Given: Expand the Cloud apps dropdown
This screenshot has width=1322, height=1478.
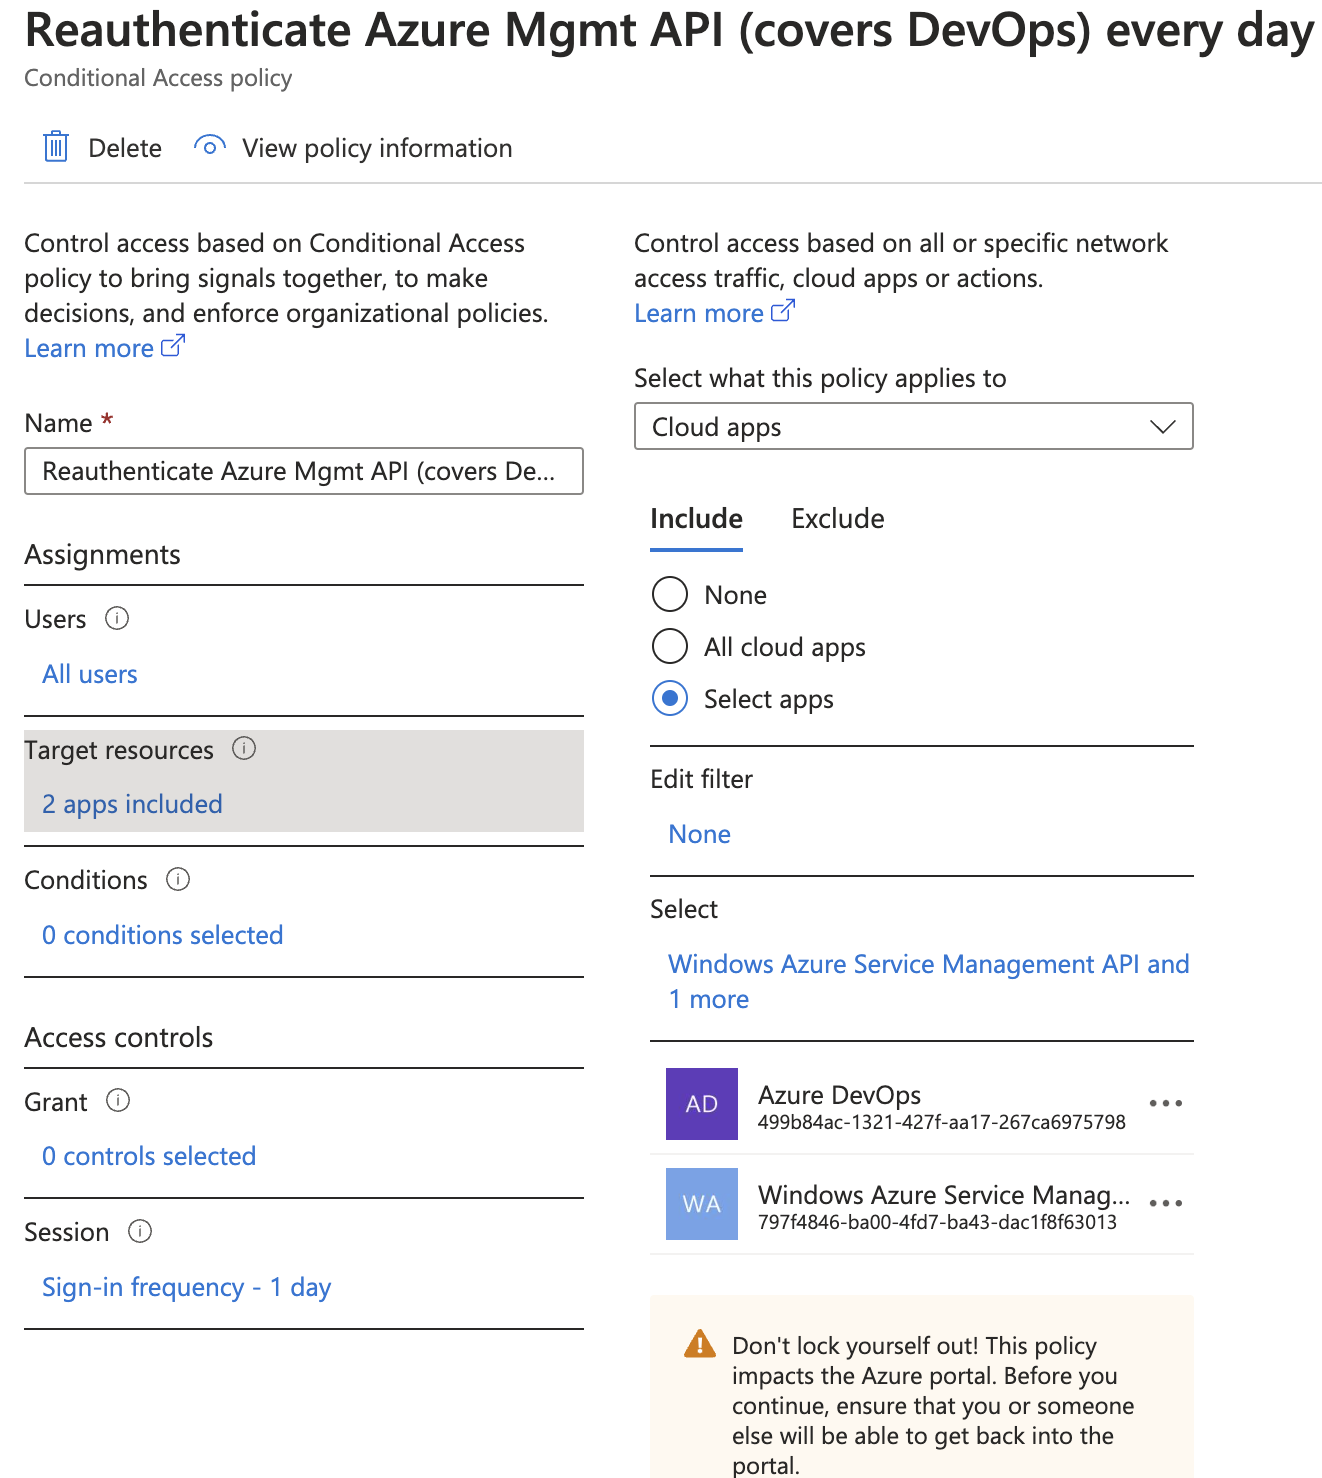Looking at the screenshot, I should (913, 426).
